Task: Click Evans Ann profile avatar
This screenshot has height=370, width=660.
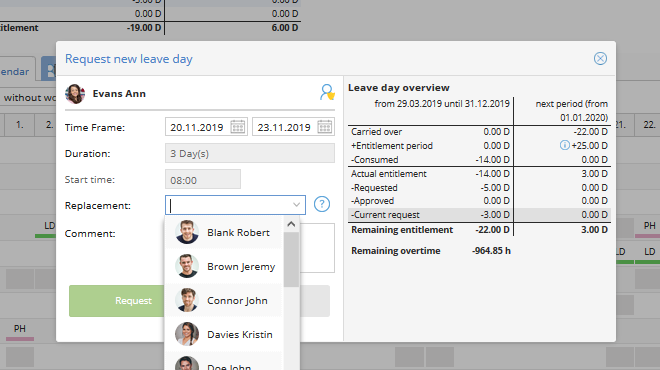Action: point(75,93)
